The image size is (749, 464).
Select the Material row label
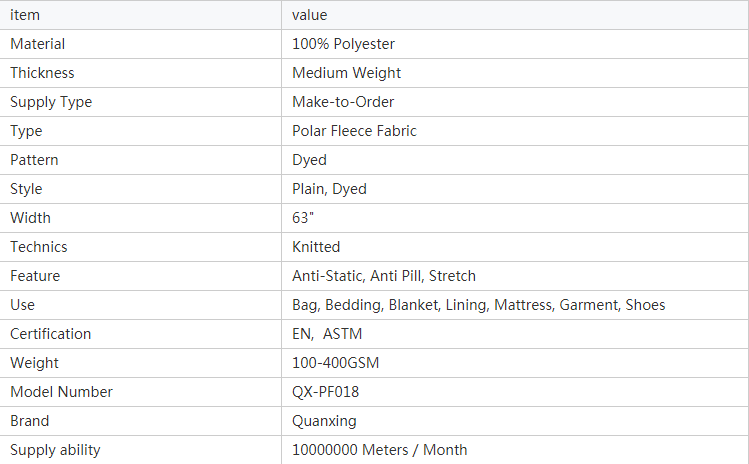click(37, 44)
